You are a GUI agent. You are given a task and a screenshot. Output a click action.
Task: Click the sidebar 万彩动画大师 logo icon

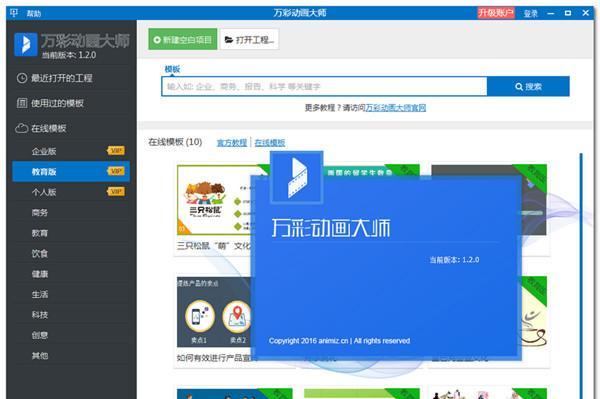point(26,44)
